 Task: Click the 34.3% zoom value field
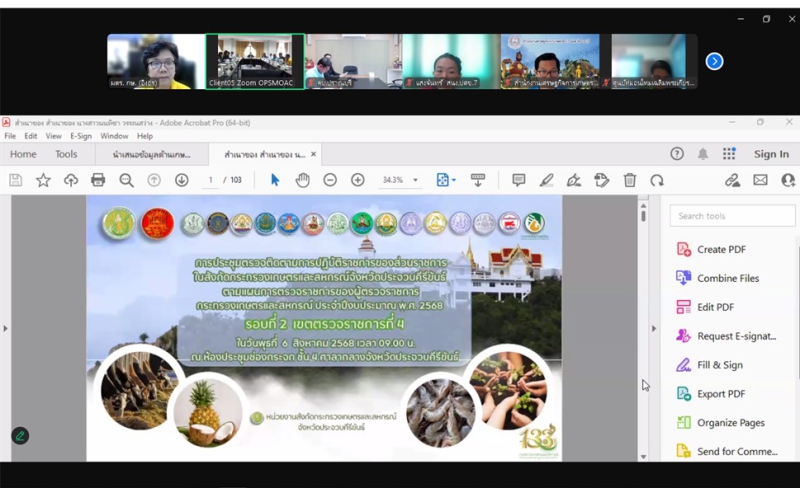(393, 180)
